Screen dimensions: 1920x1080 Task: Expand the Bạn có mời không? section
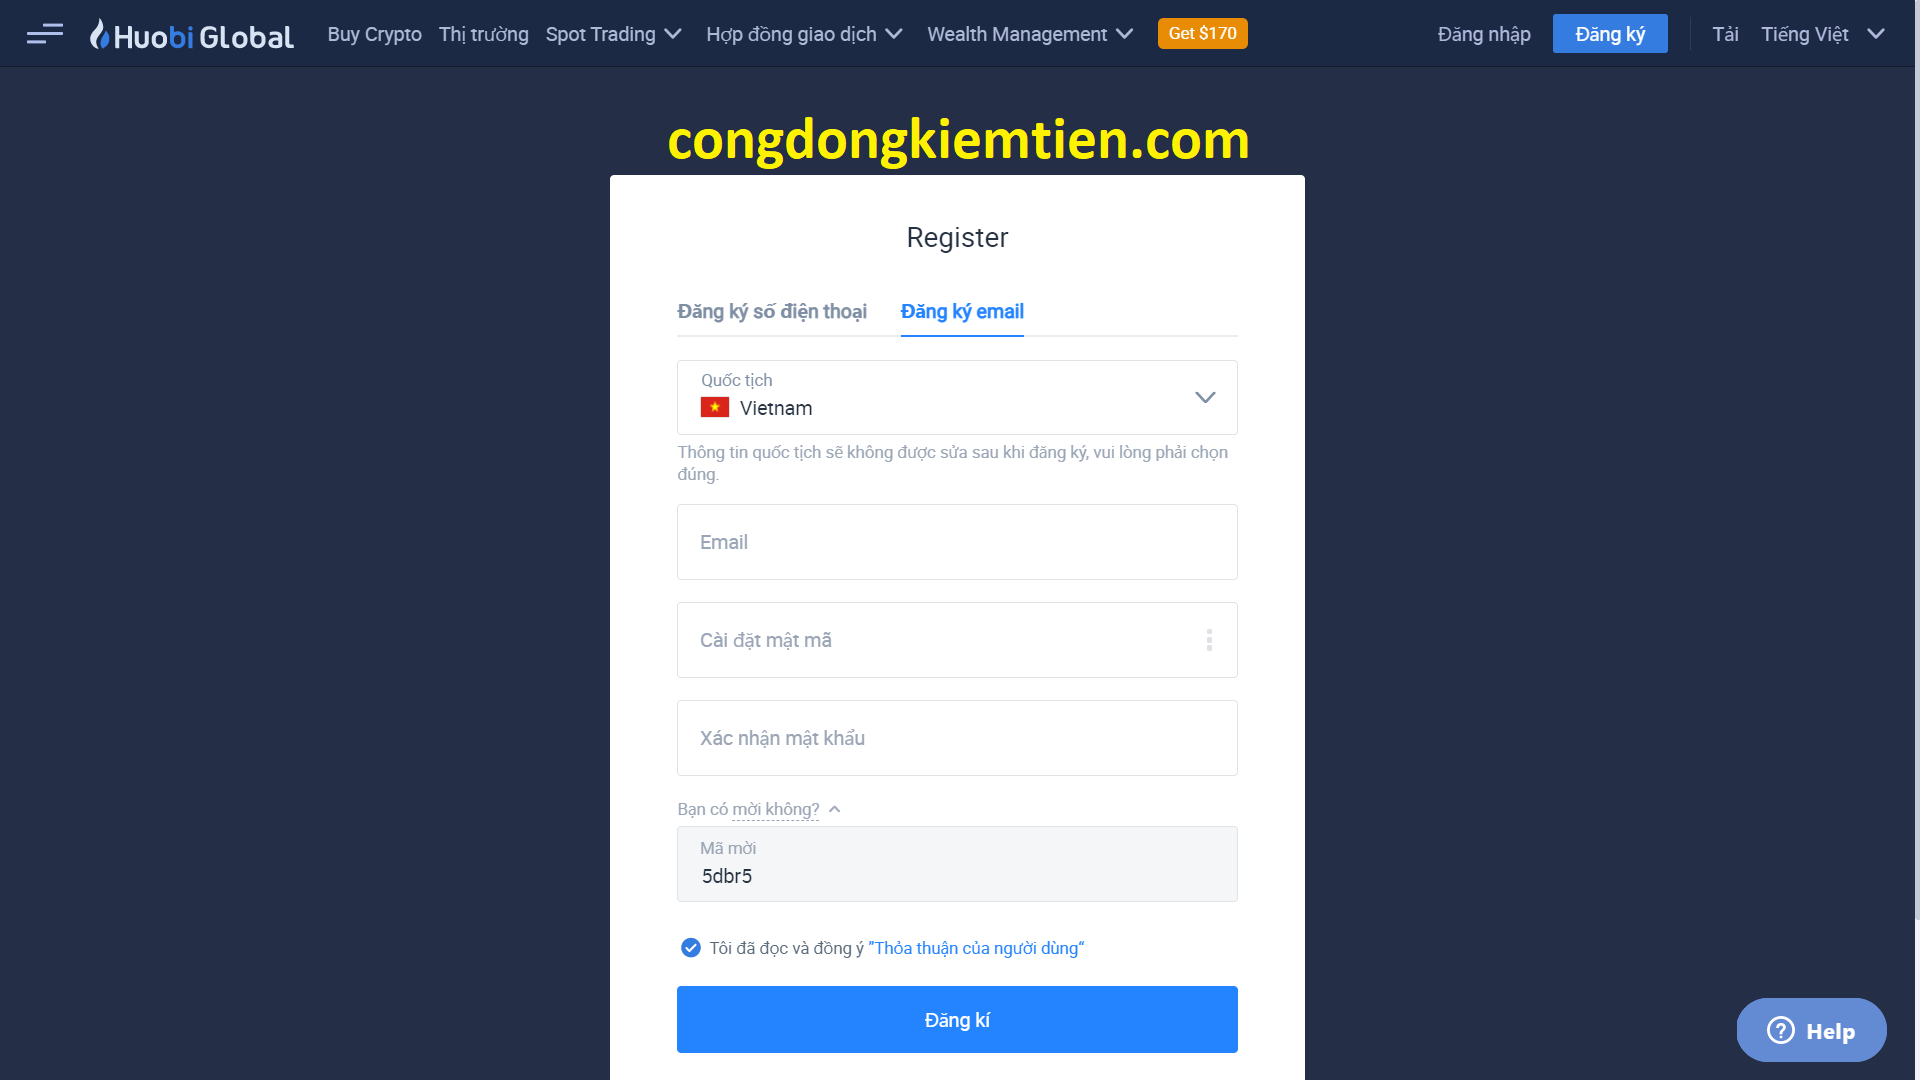757,810
